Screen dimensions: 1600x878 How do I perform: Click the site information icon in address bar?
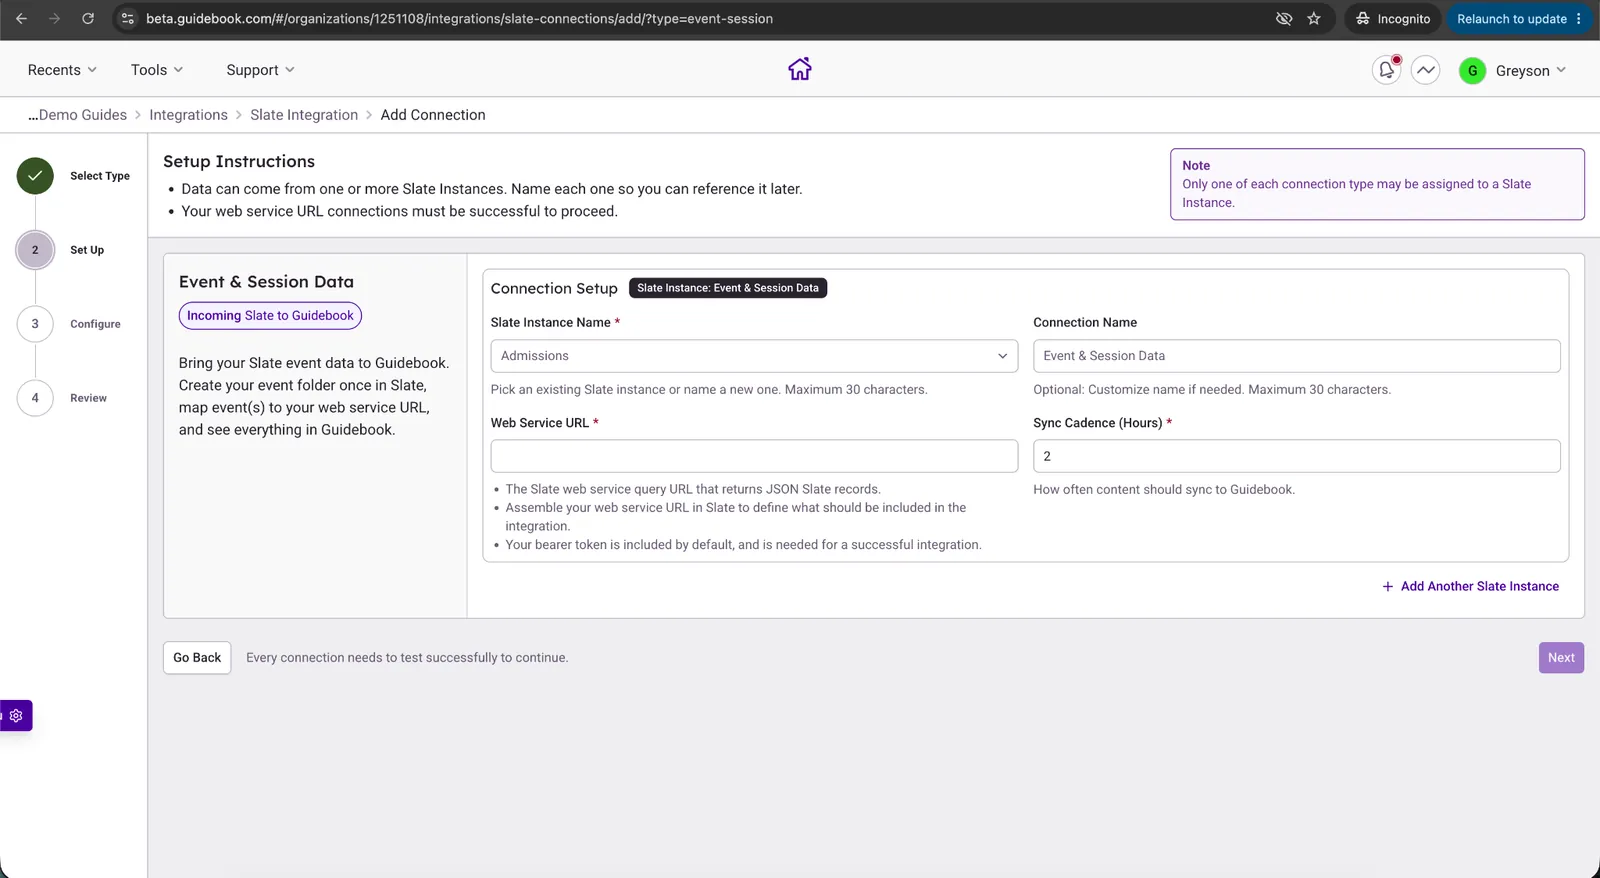[127, 19]
